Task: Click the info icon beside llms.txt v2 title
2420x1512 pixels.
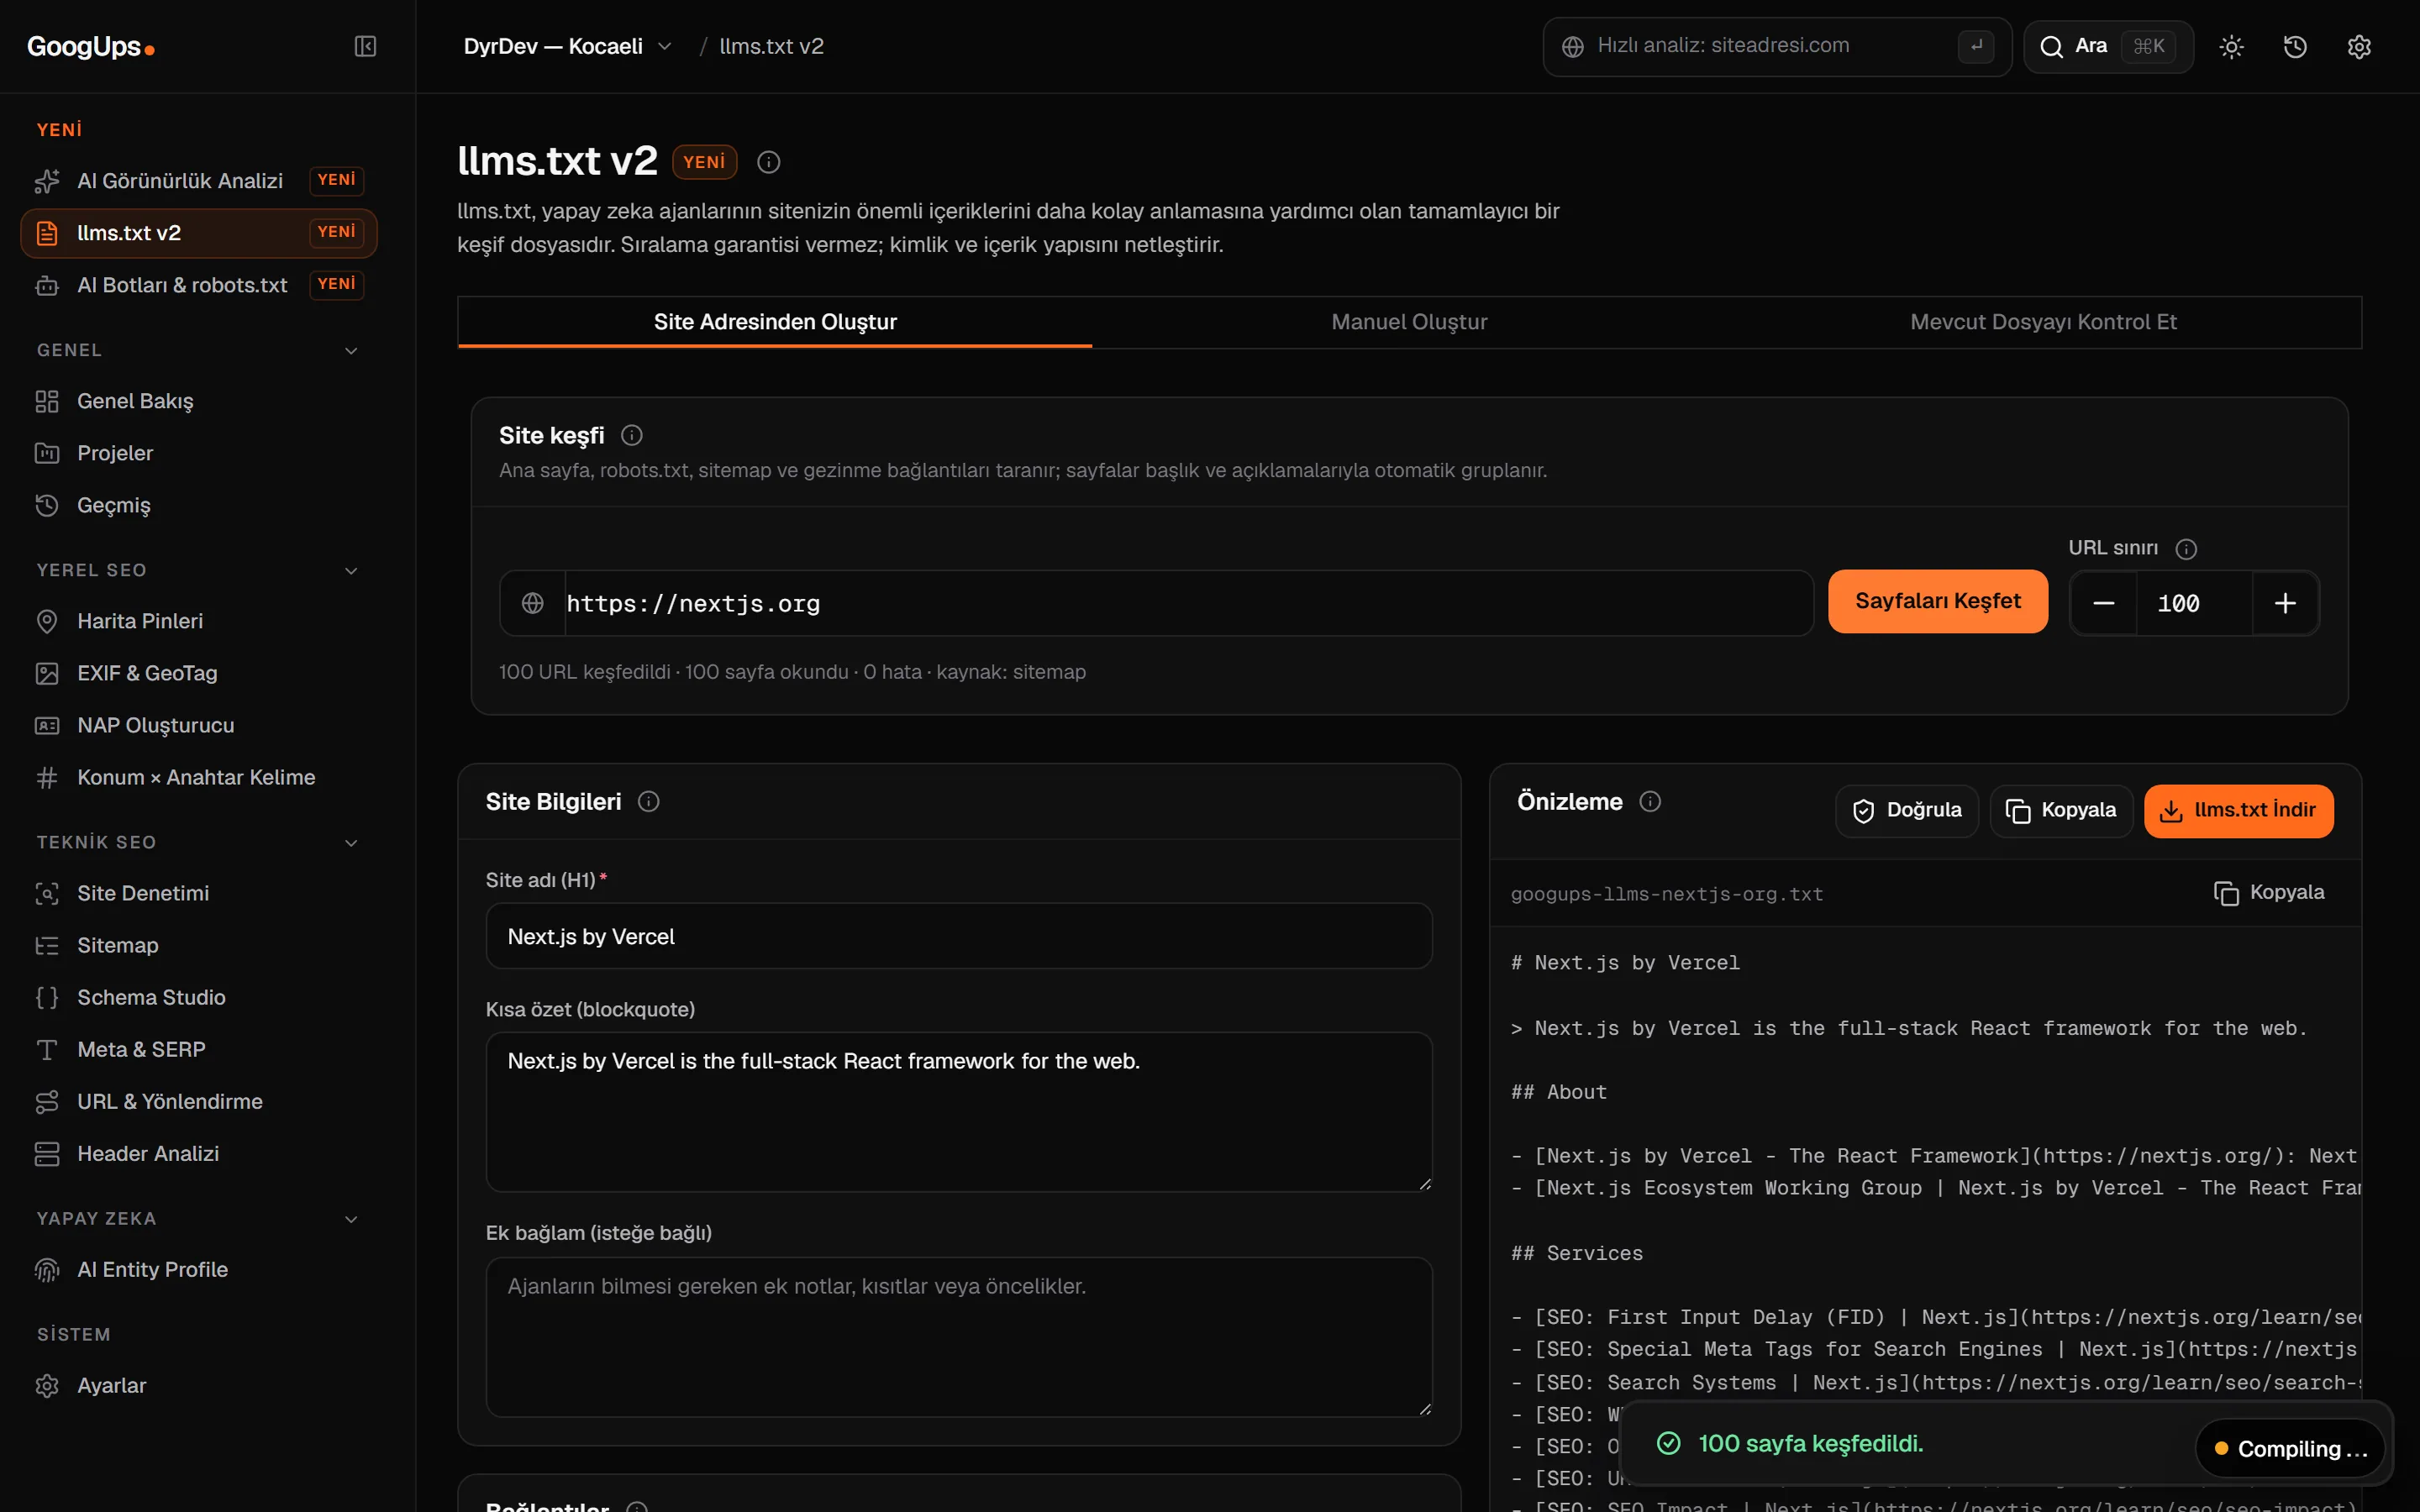Action: click(x=768, y=162)
